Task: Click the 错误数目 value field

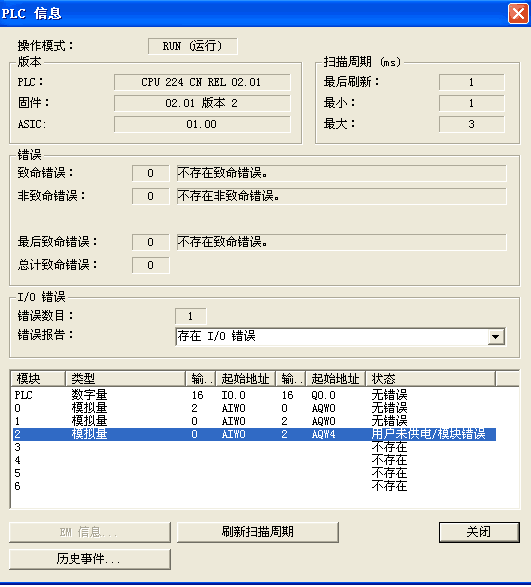Action: click(190, 316)
